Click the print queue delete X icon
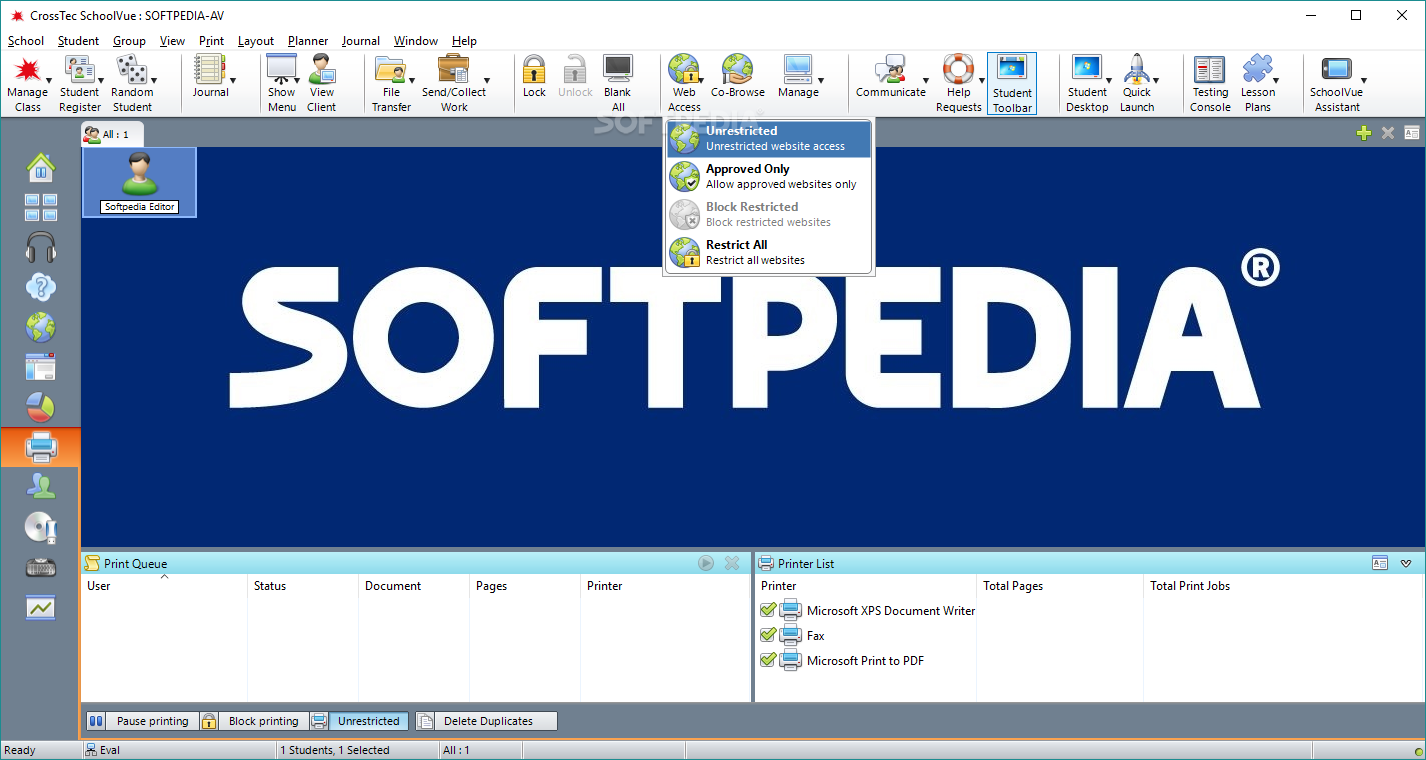1426x760 pixels. point(732,563)
